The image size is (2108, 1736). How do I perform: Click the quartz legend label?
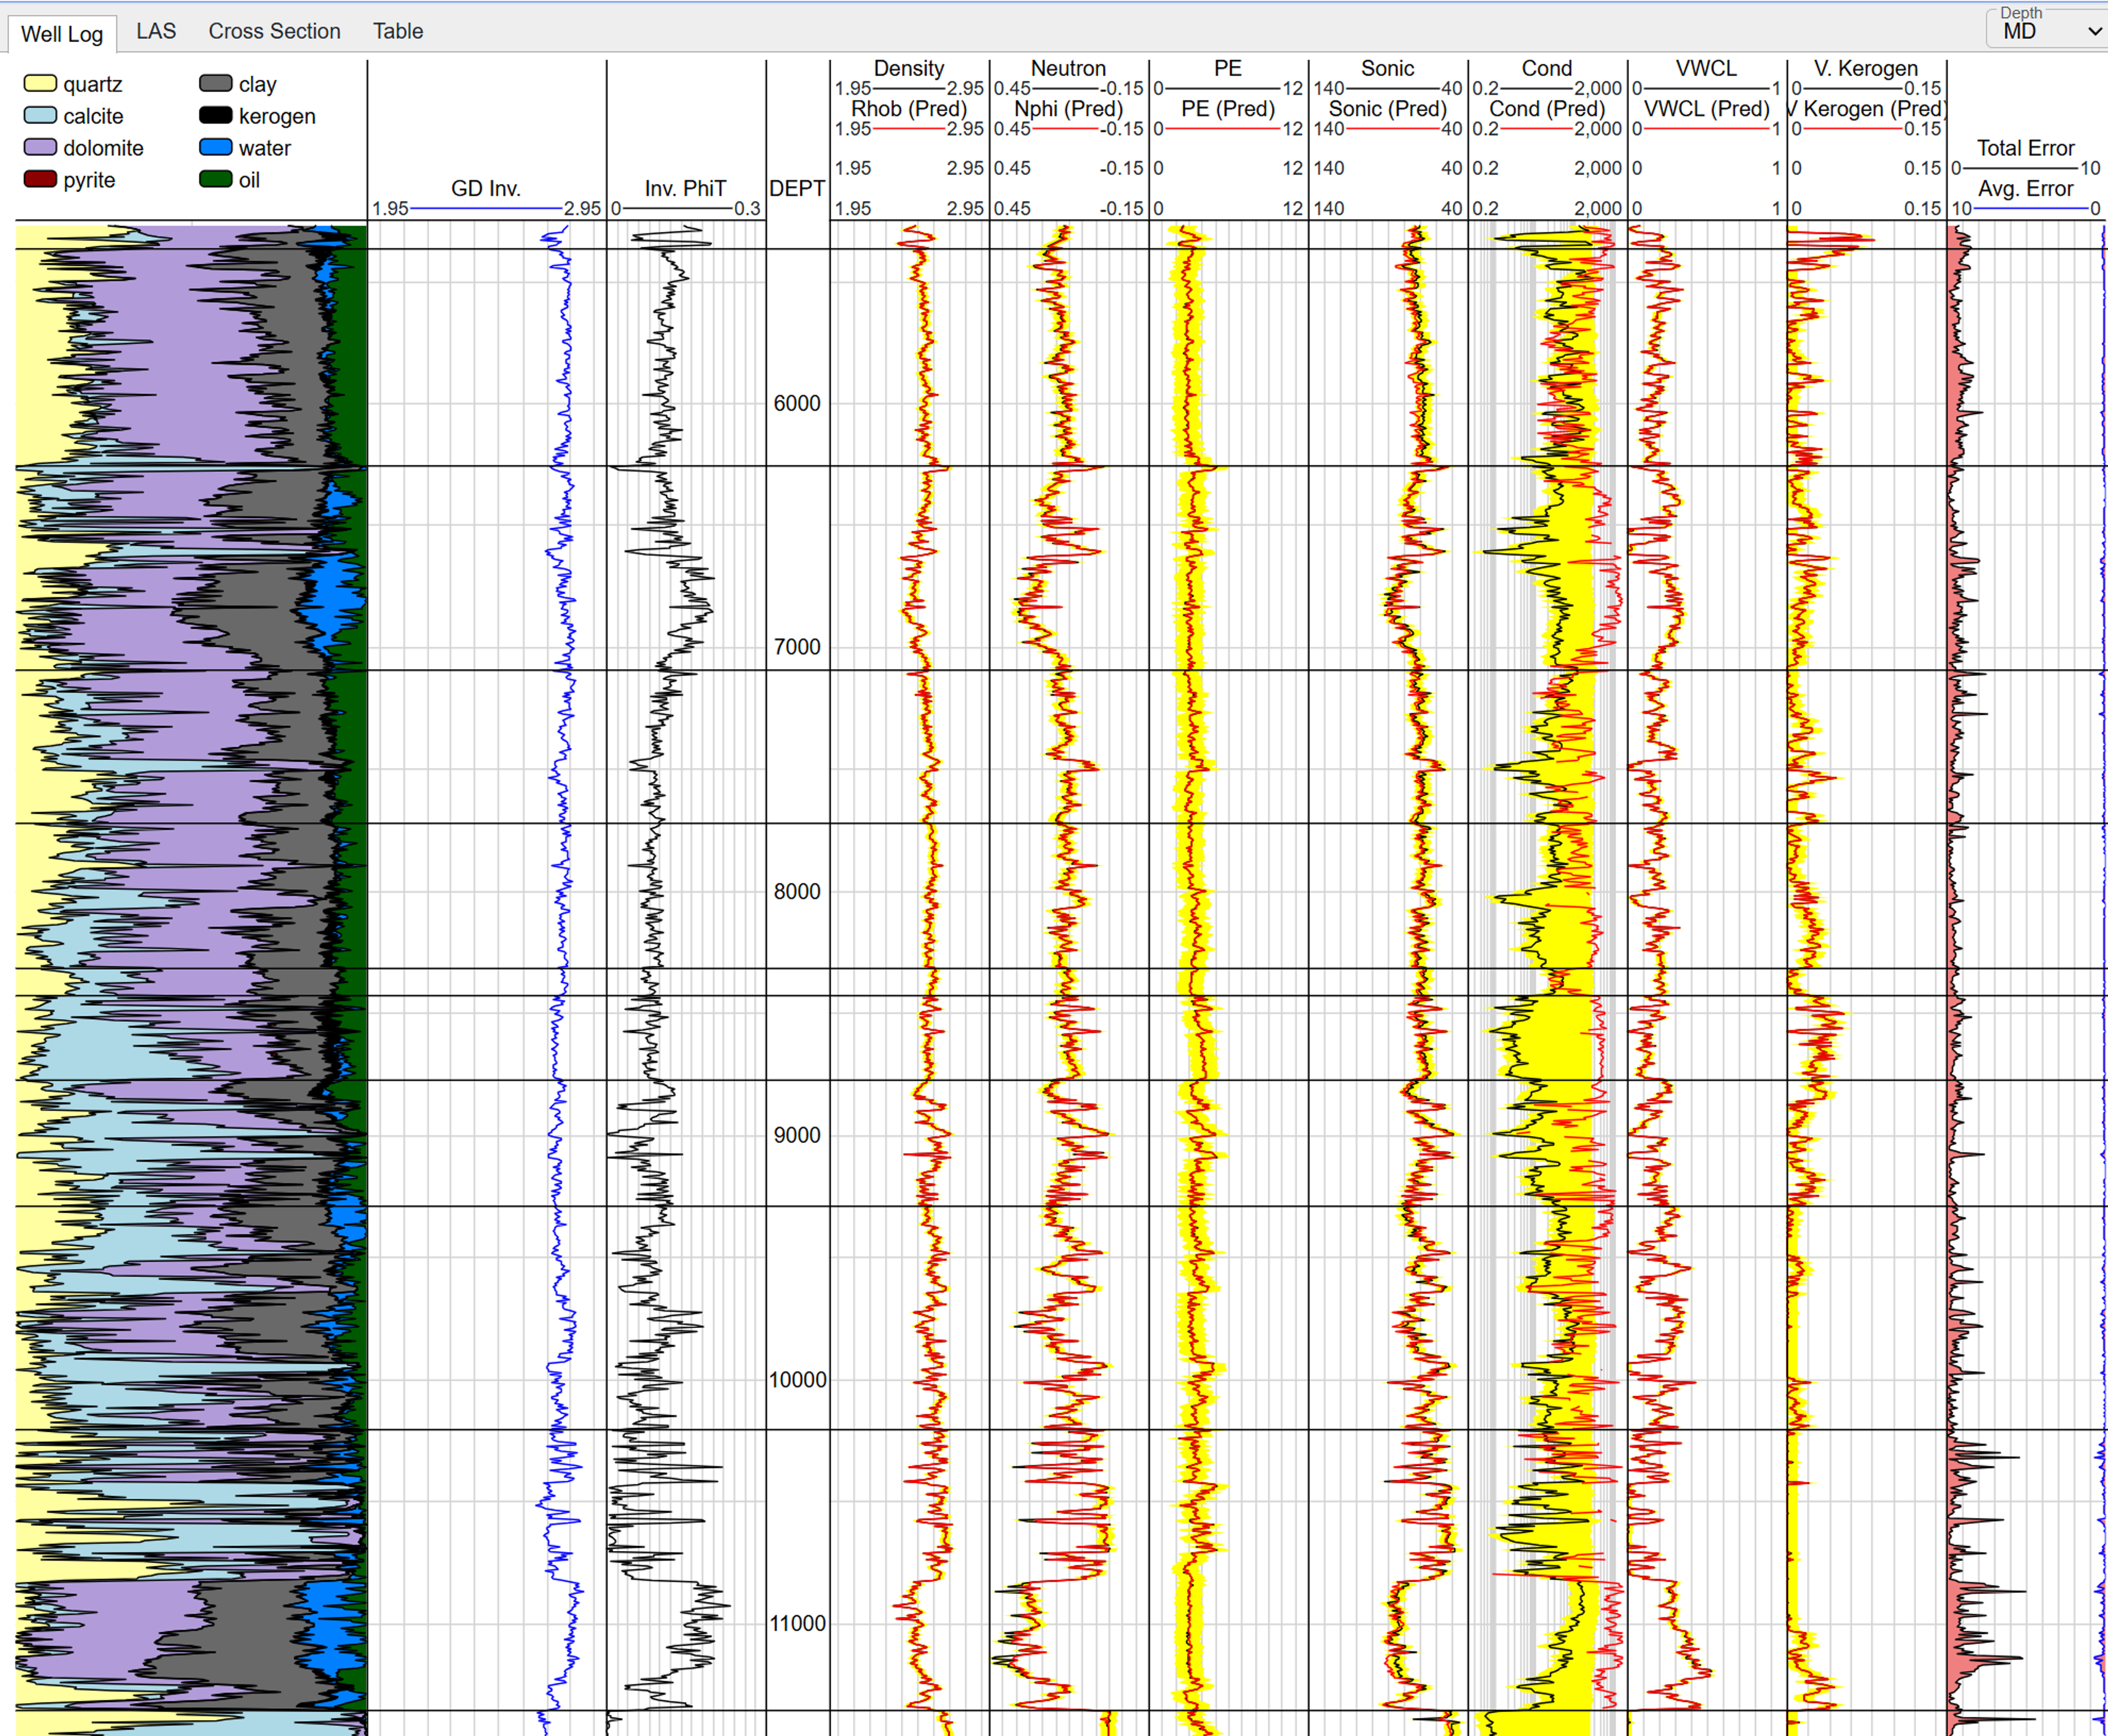(92, 84)
